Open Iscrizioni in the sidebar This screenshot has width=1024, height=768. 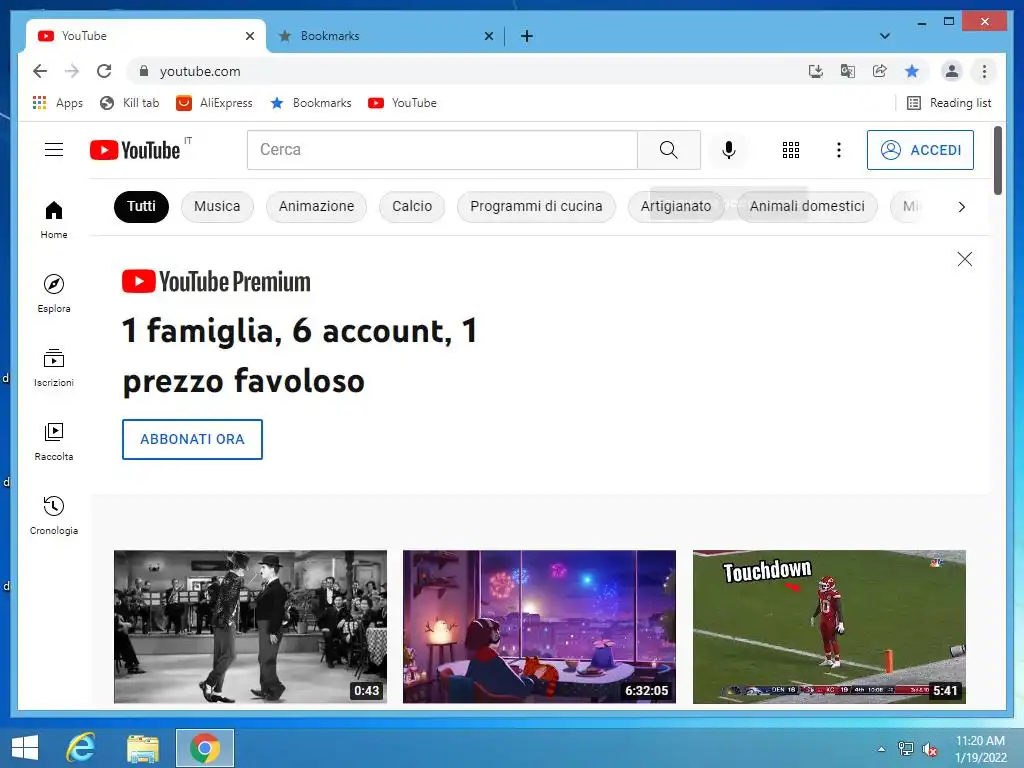54,368
